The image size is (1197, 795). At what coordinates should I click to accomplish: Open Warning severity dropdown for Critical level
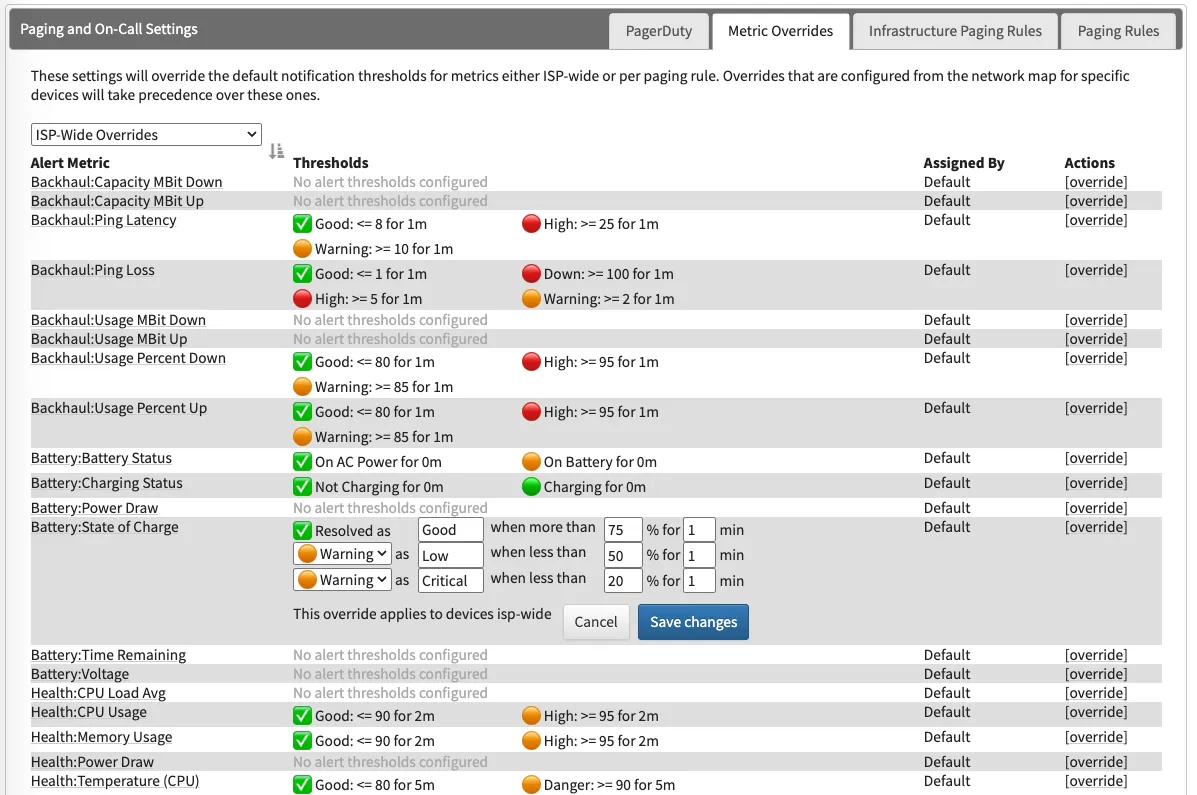tap(342, 580)
